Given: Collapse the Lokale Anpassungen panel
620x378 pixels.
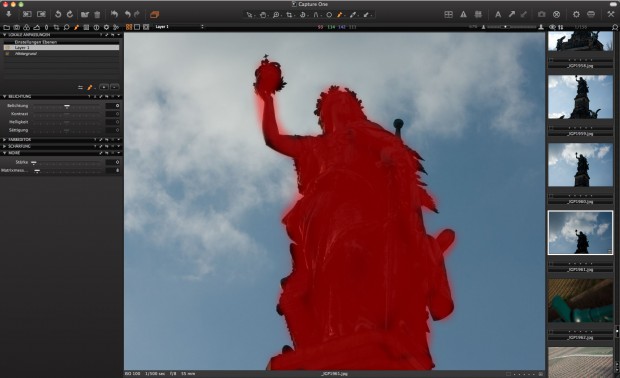Looking at the screenshot, I should point(5,35).
